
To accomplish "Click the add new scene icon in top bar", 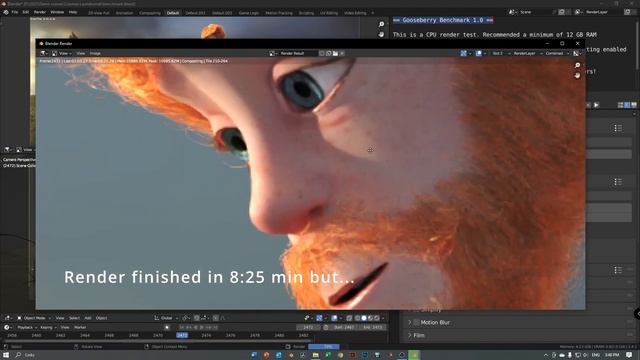I will [562, 12].
